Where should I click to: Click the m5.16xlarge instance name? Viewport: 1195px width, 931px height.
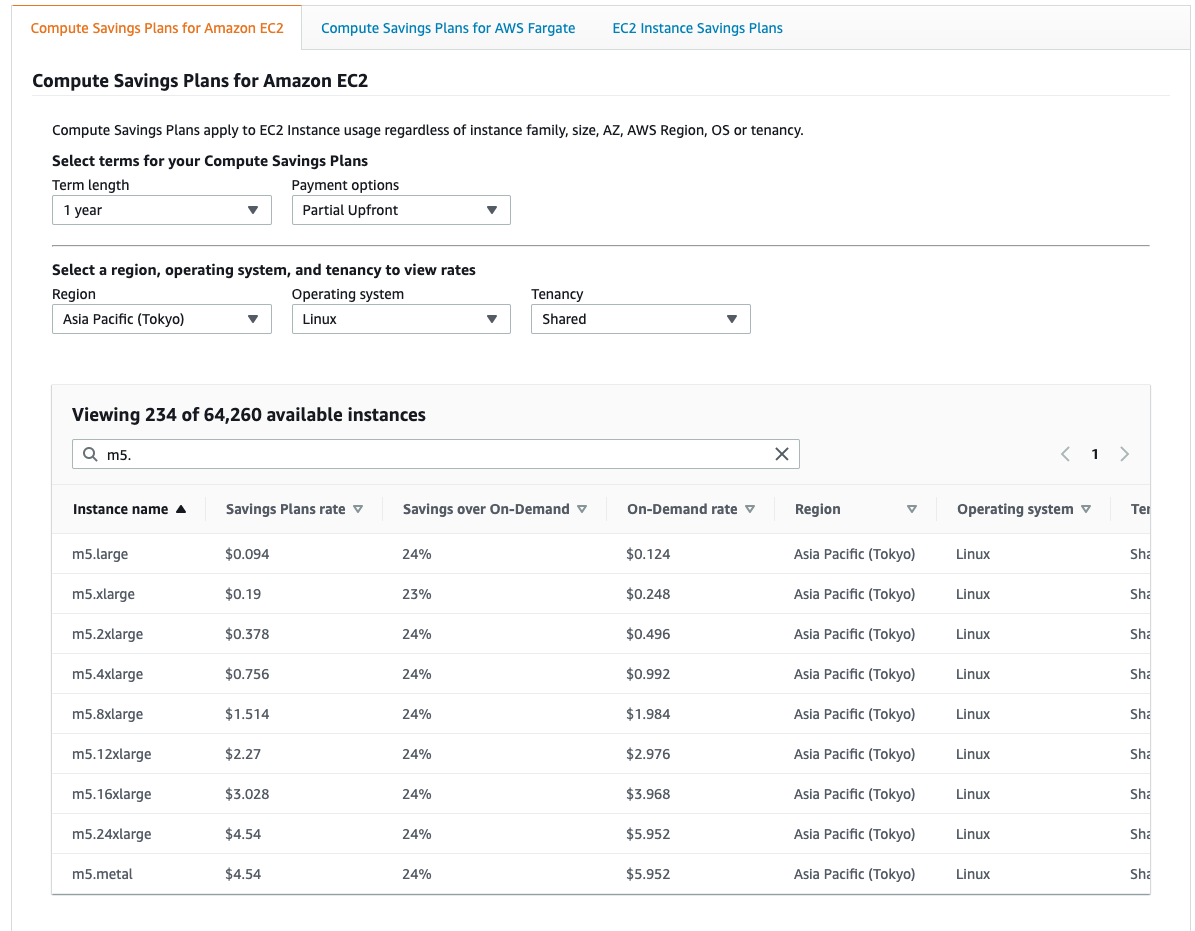(111, 794)
